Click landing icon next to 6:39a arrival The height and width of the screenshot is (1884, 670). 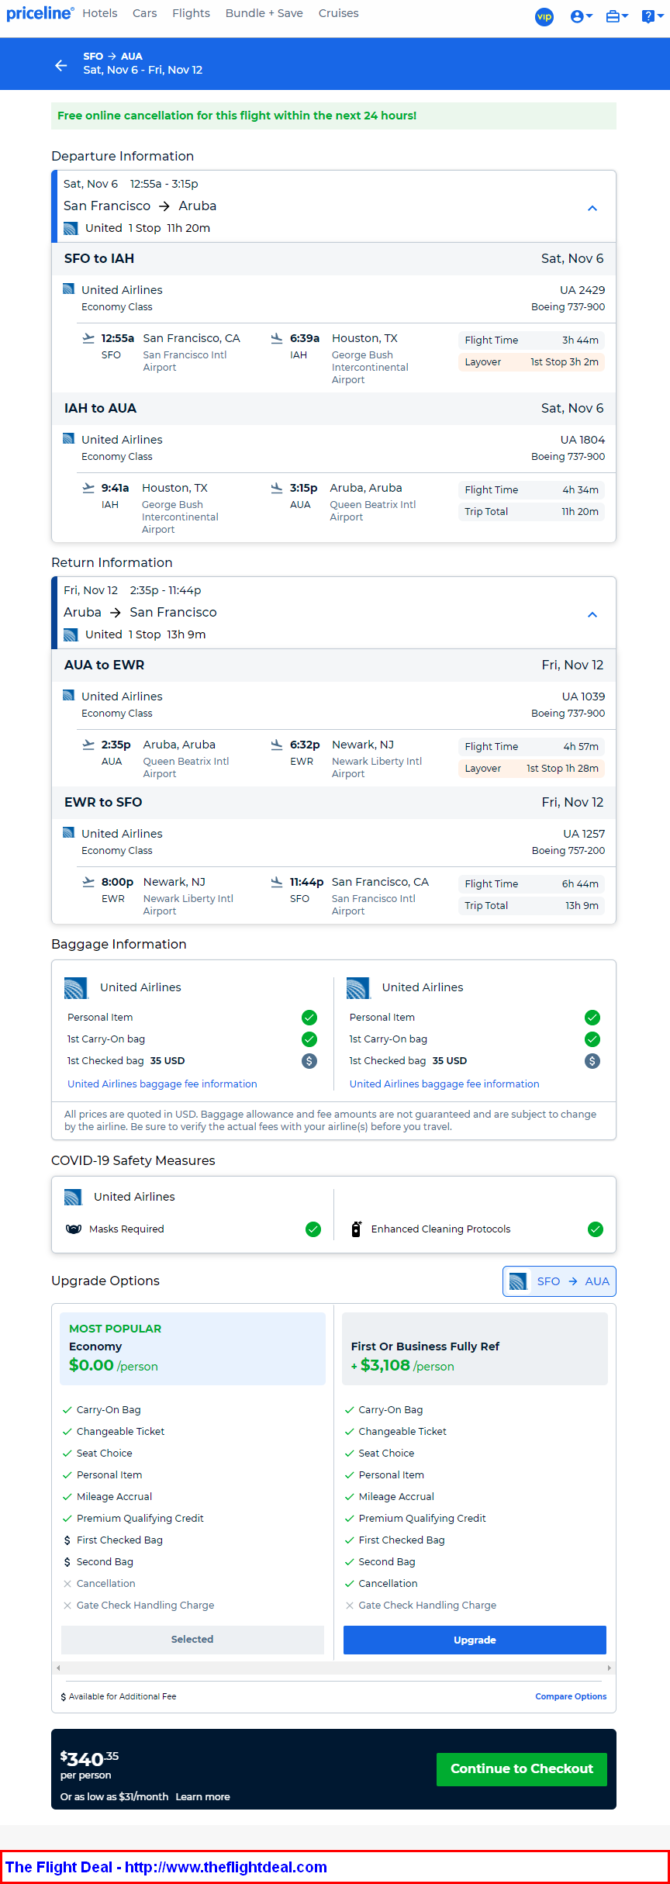277,338
